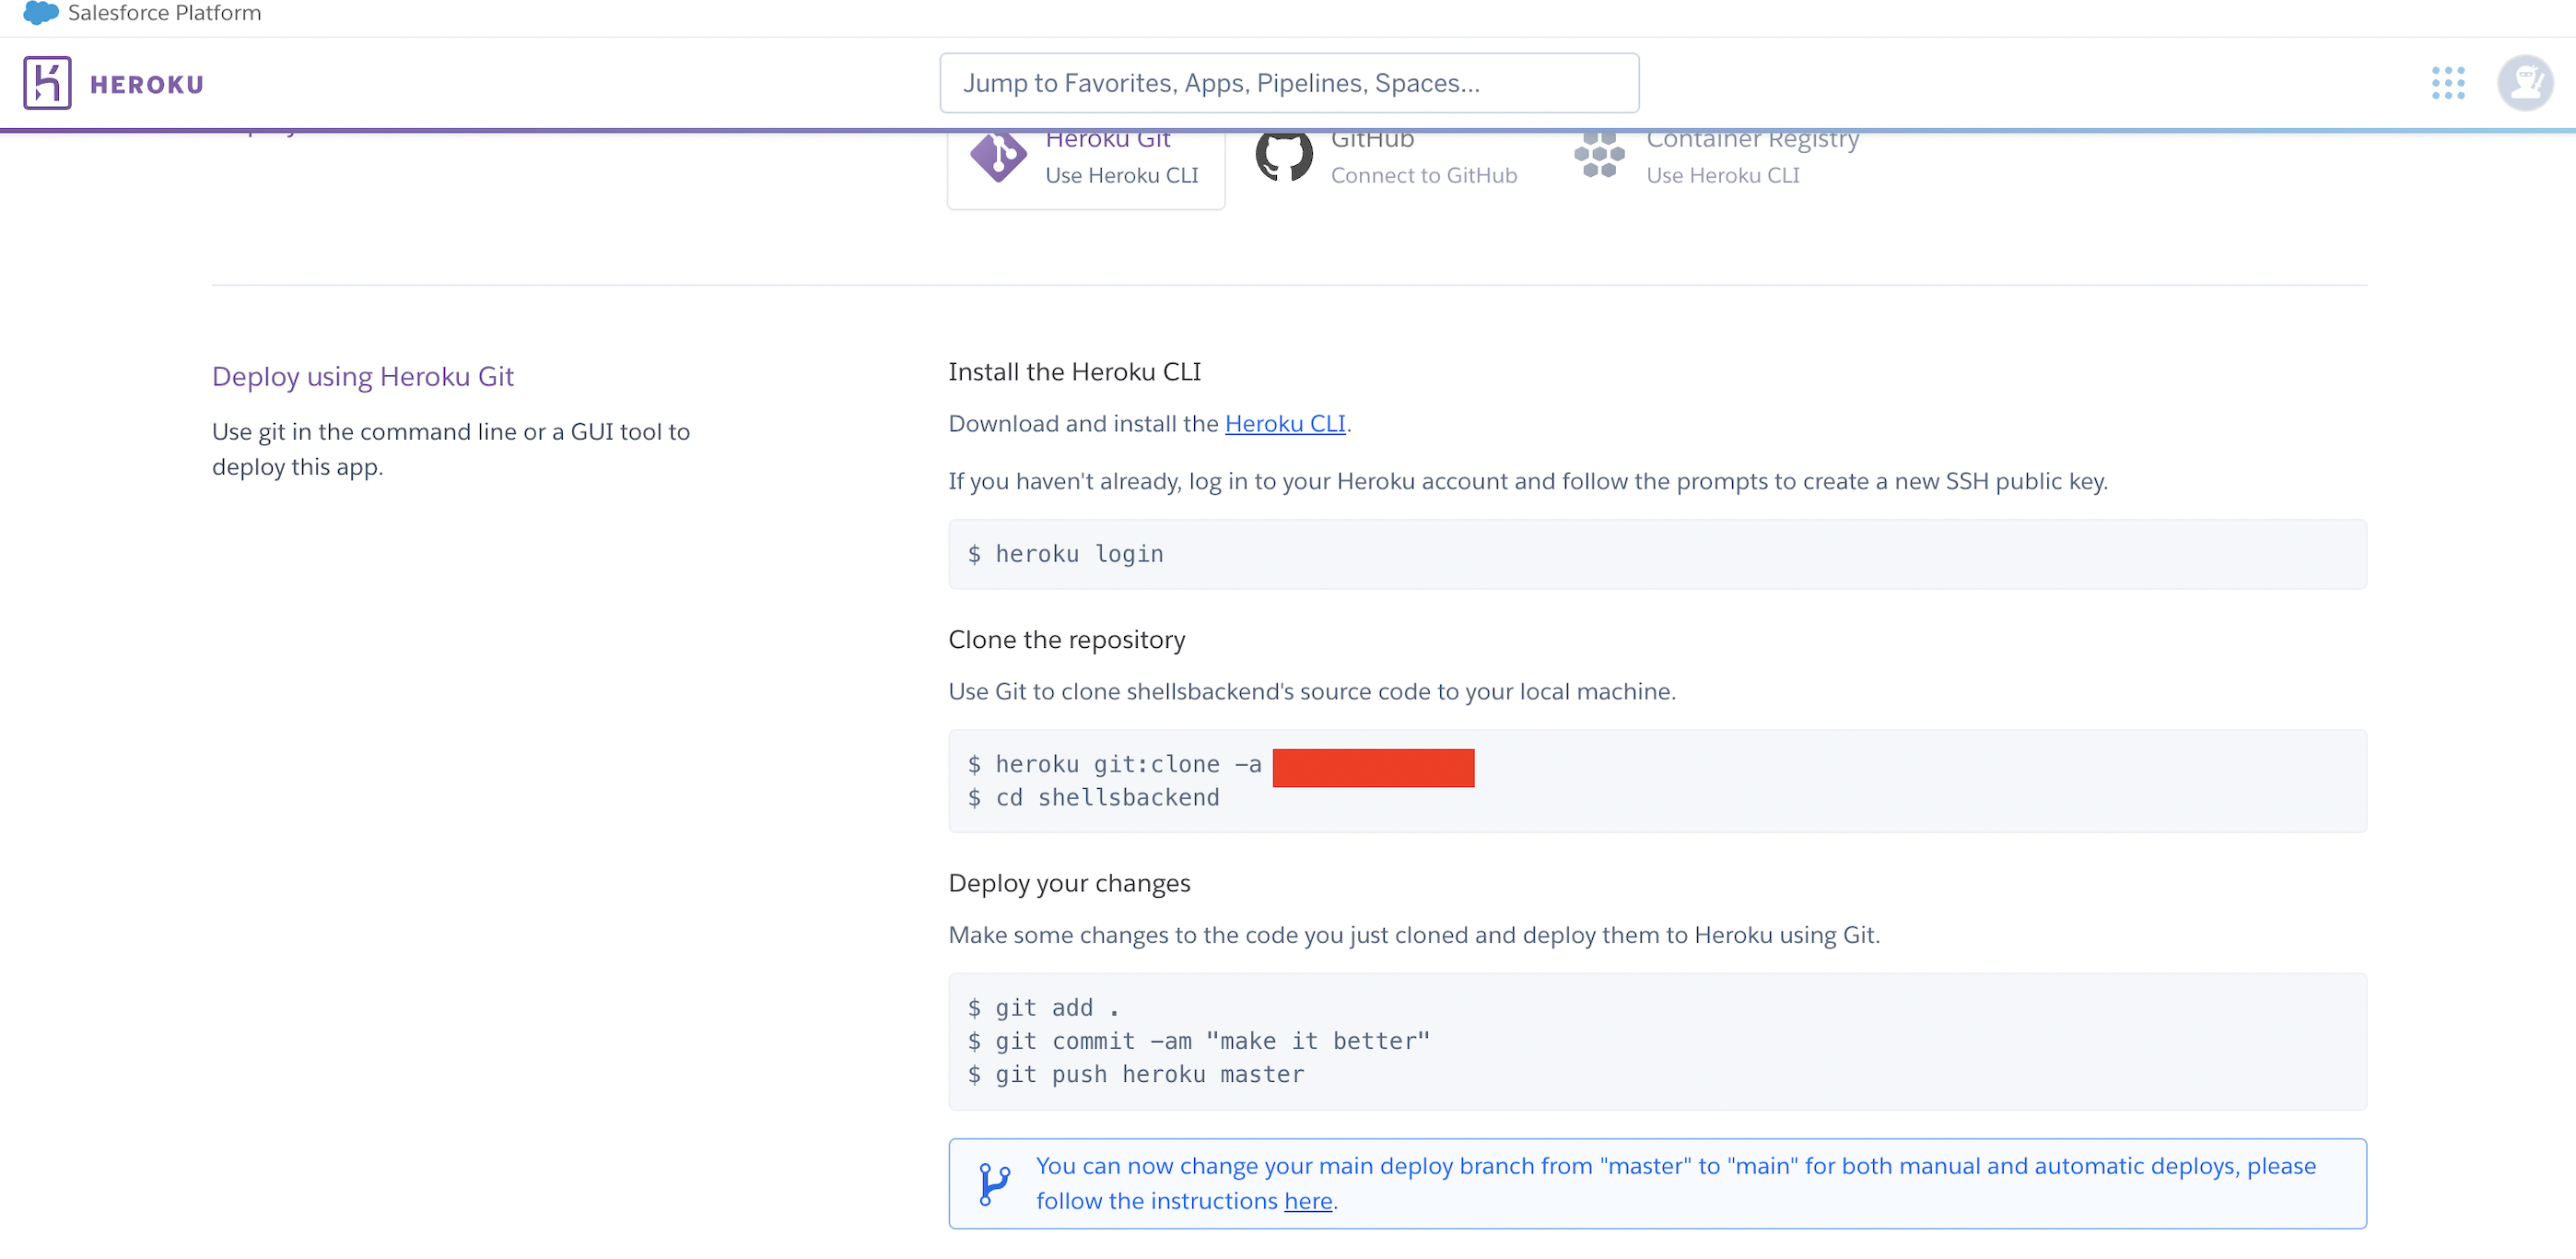The height and width of the screenshot is (1259, 2576).
Task: Open the Heroku CLI download link
Action: 1285,424
